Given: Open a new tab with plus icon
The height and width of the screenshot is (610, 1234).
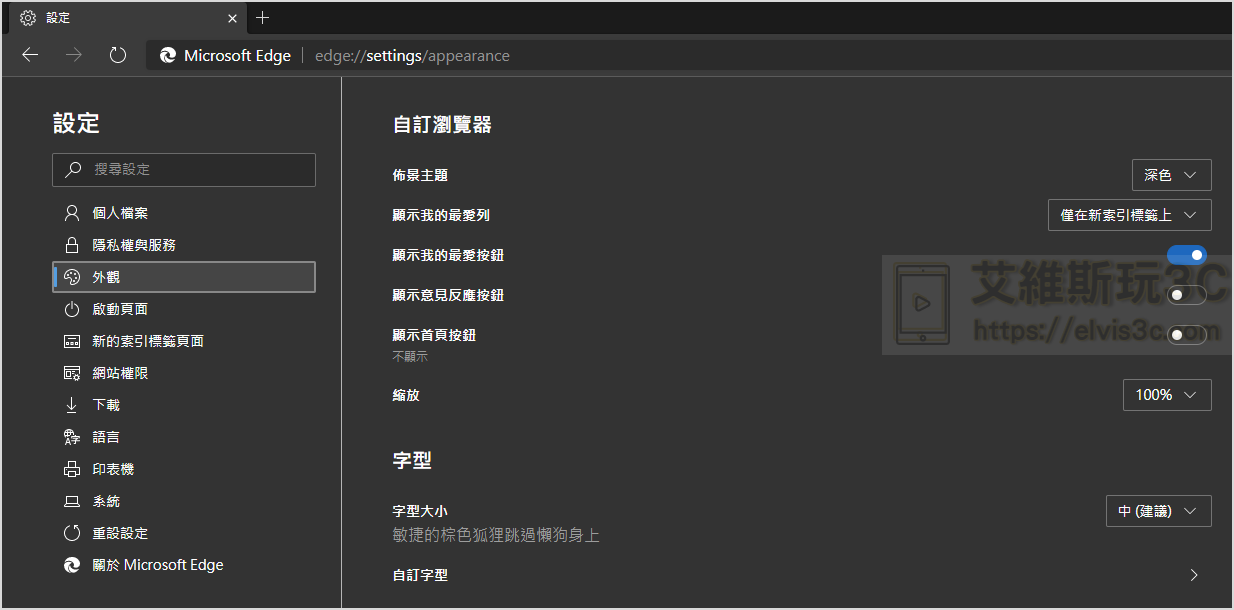Looking at the screenshot, I should tap(263, 18).
